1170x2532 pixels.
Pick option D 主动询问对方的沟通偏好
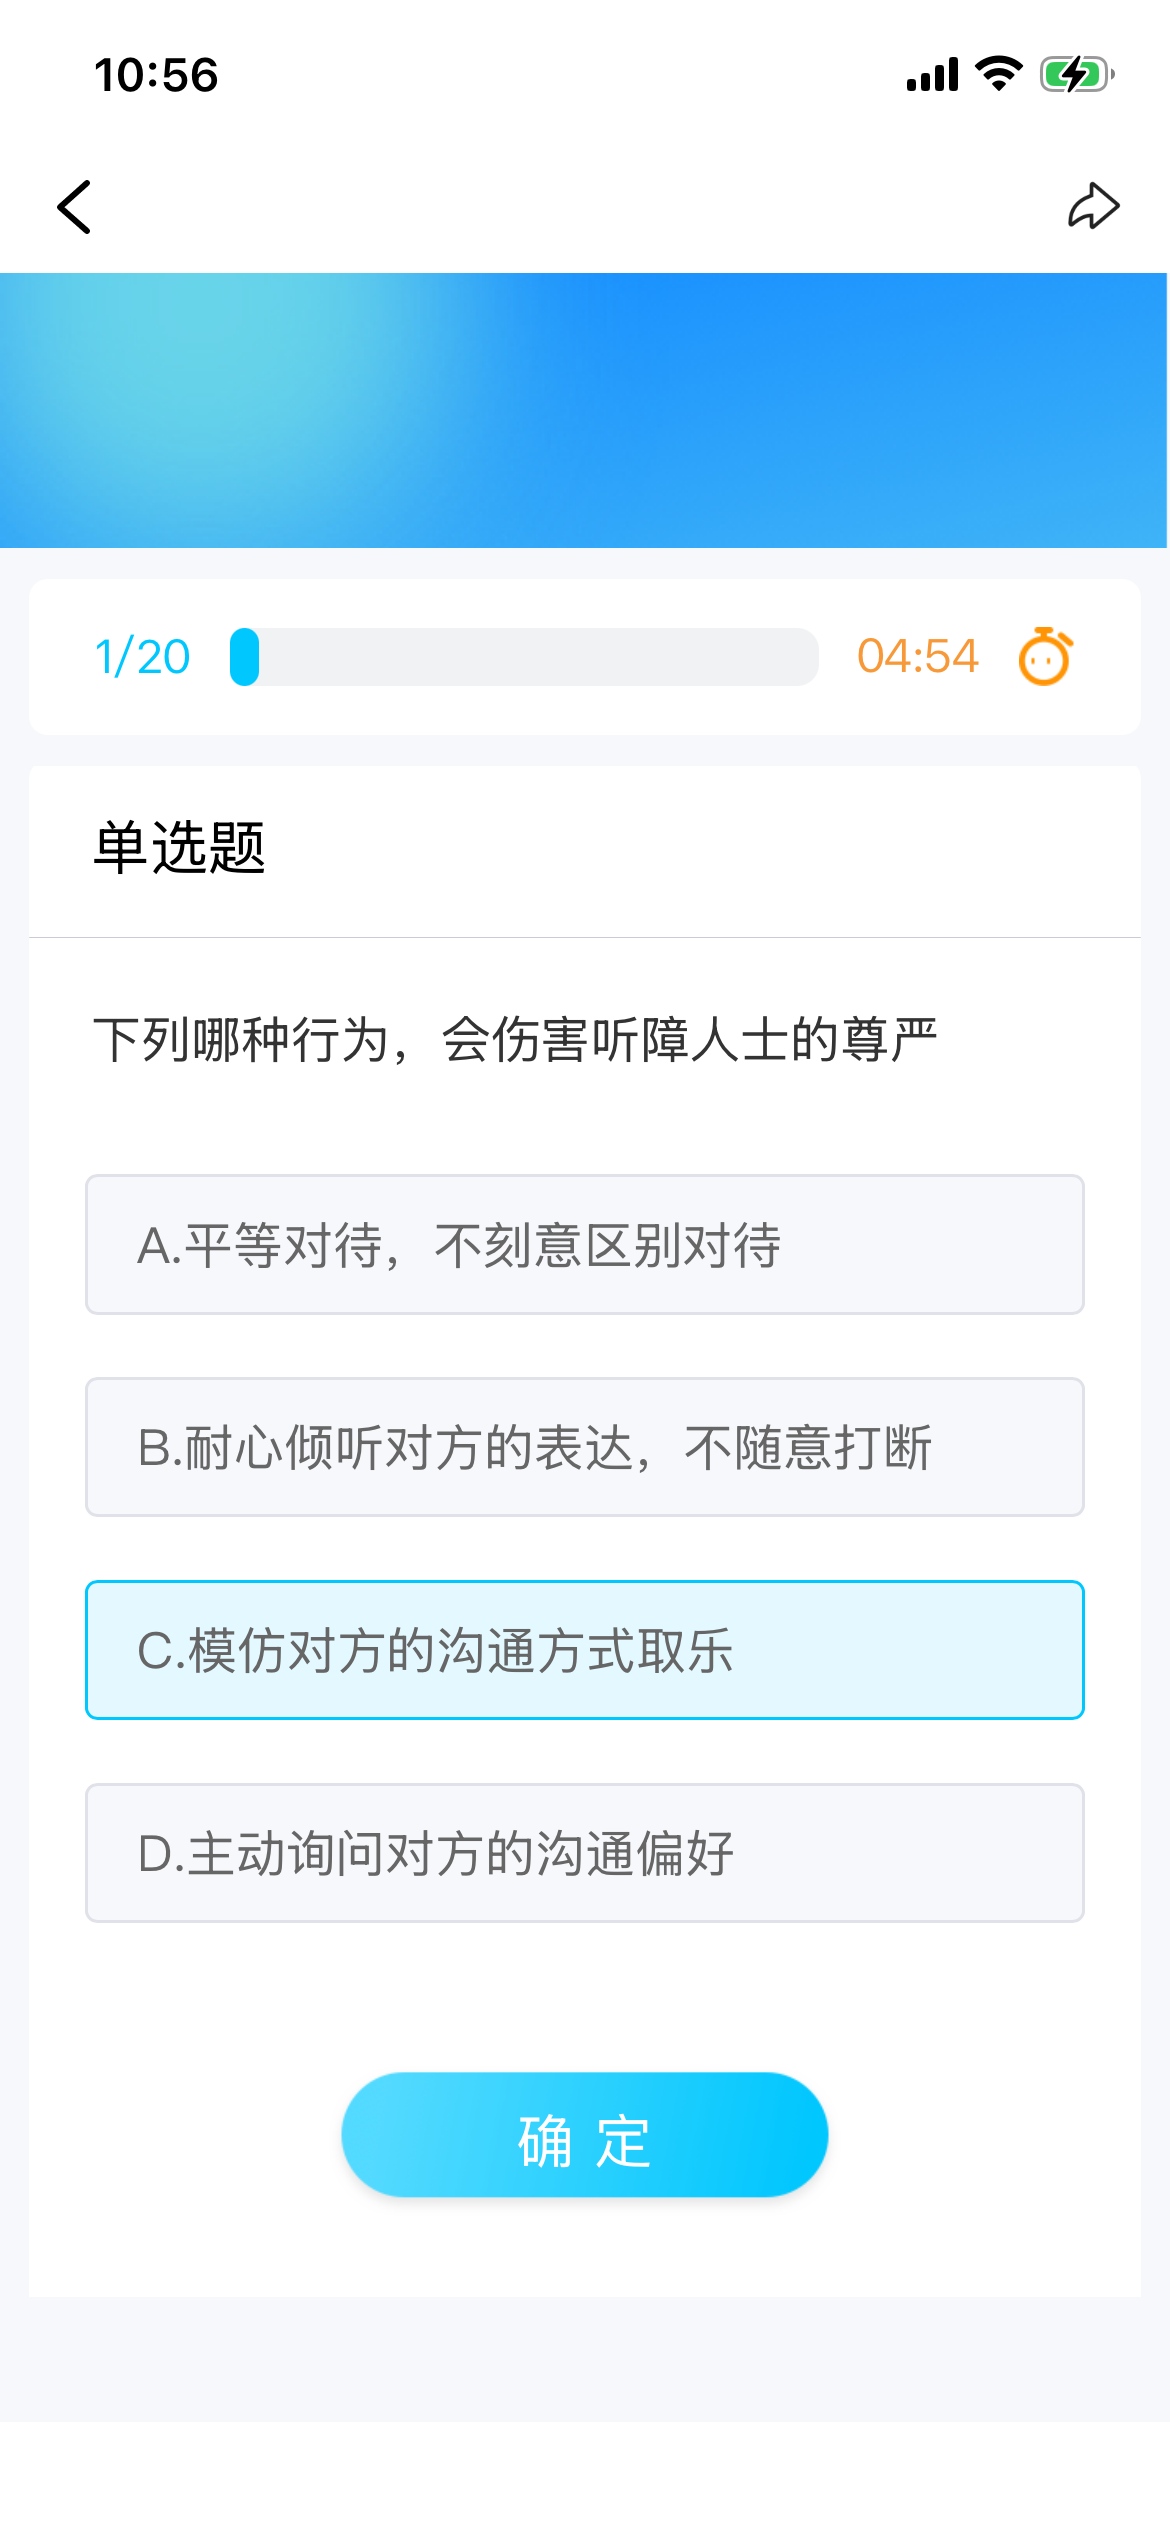click(x=585, y=1853)
